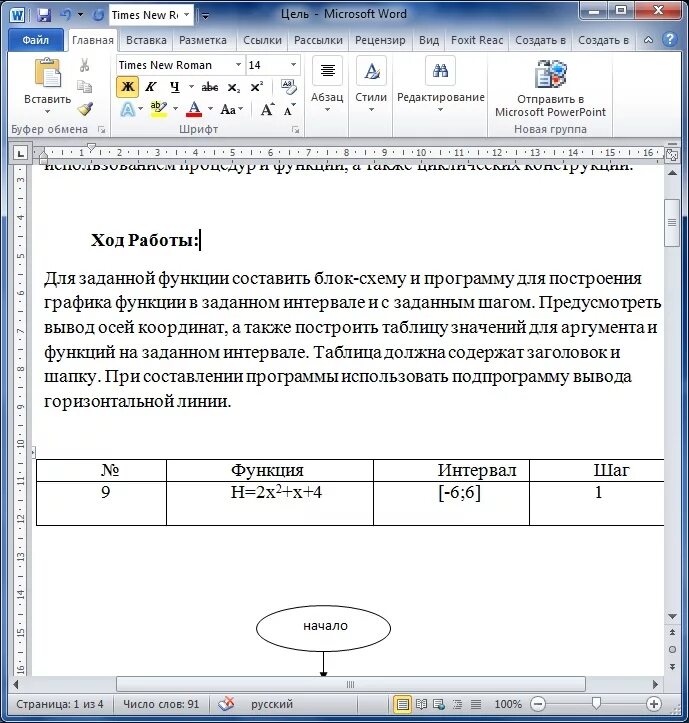689x723 pixels.
Task: Click the Save icon in the quick access toolbar
Action: tap(44, 16)
